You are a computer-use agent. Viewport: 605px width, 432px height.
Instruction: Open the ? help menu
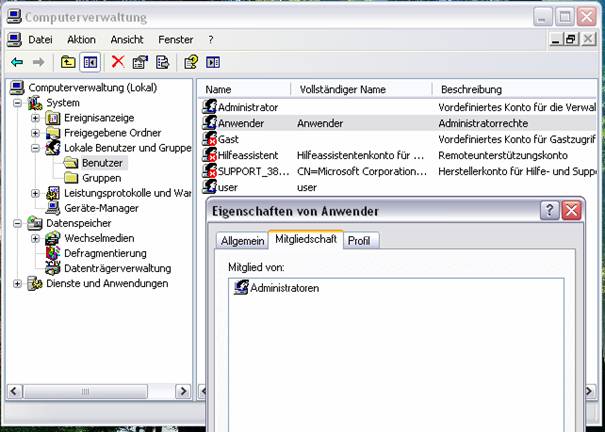pyautogui.click(x=211, y=39)
